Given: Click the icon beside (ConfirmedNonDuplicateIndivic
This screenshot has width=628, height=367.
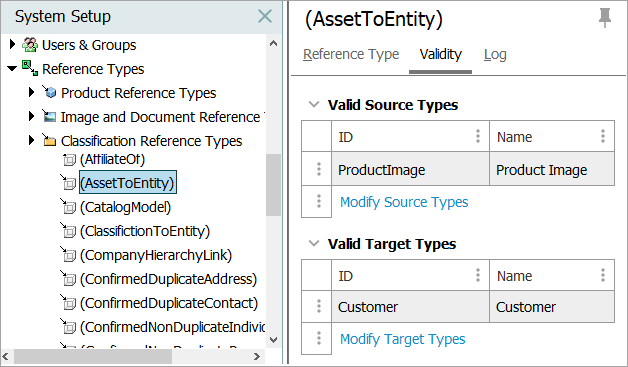Looking at the screenshot, I should [x=69, y=327].
